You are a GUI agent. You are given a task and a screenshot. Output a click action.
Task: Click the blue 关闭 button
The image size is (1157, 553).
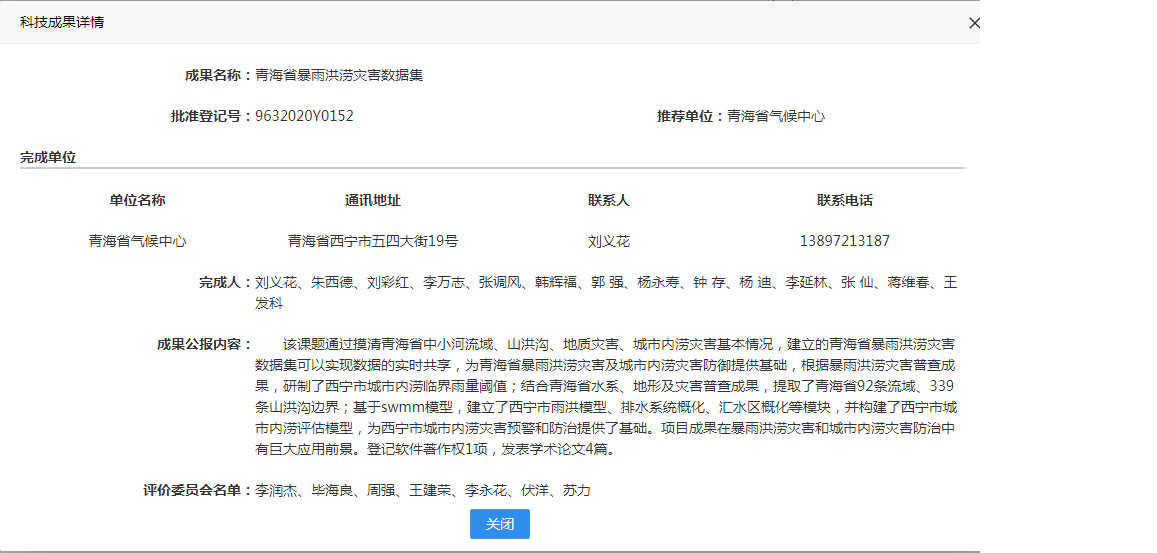(499, 524)
